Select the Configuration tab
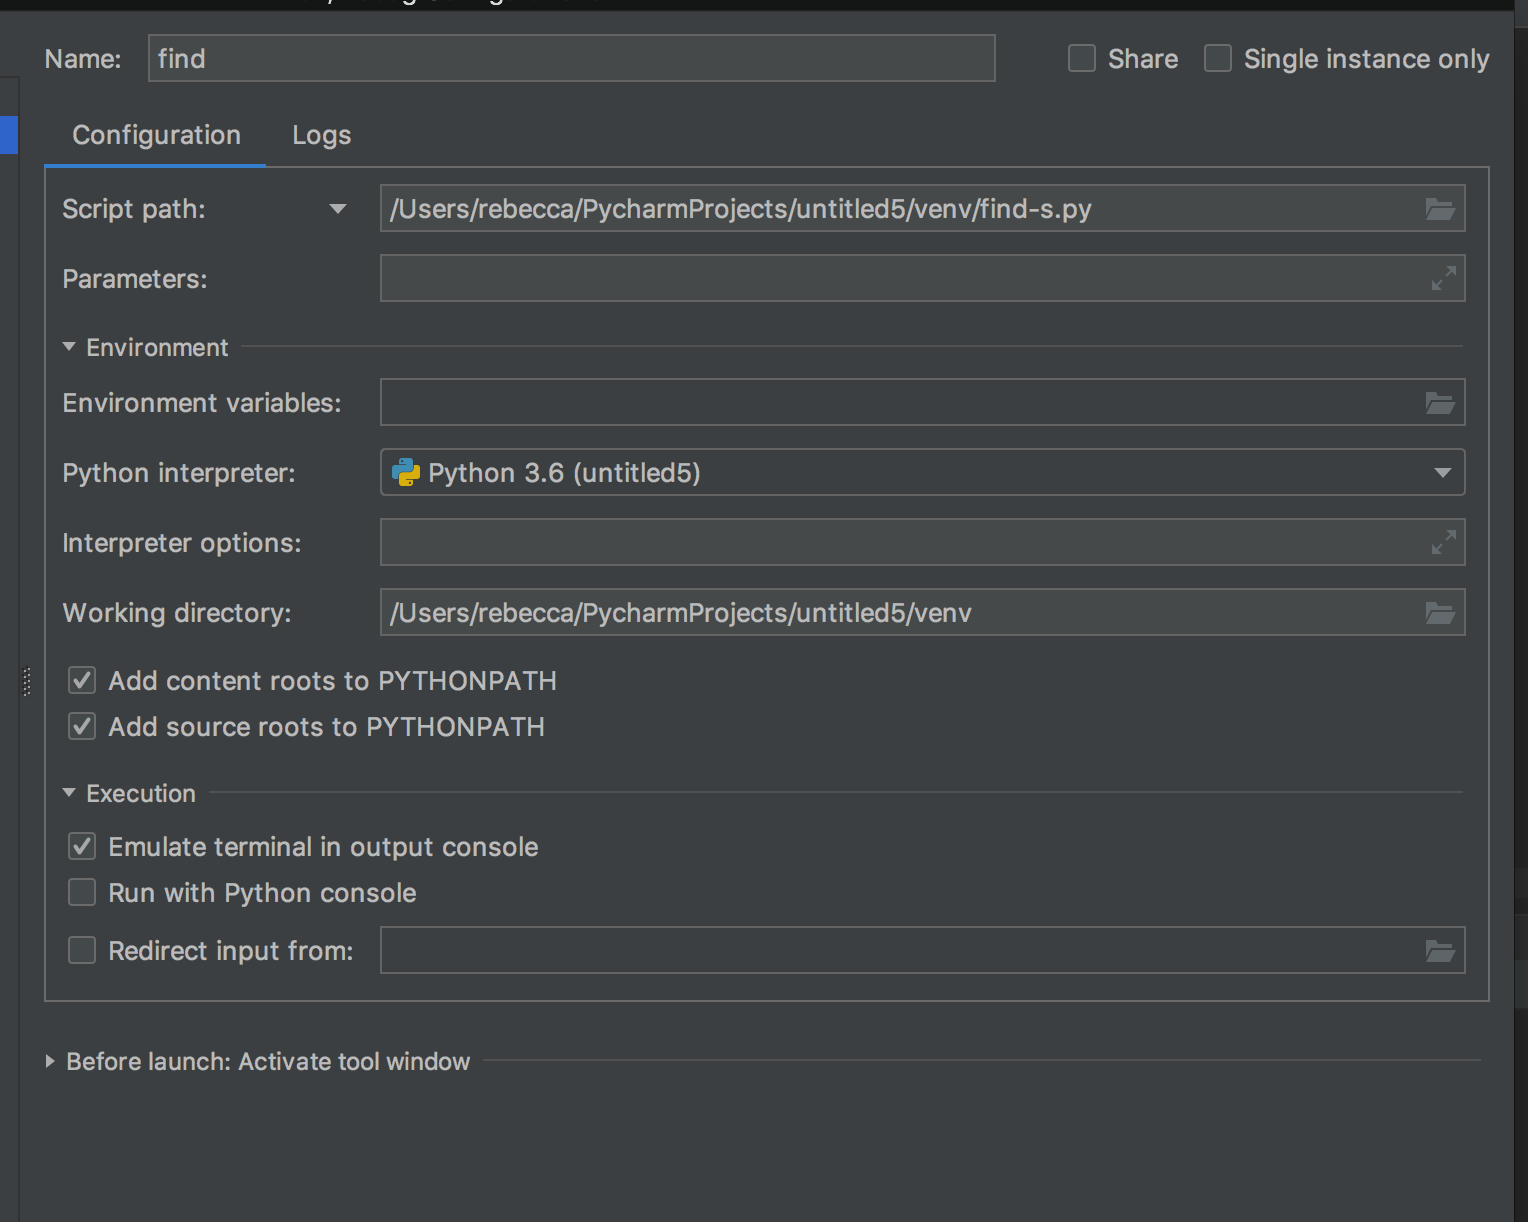 pos(156,135)
